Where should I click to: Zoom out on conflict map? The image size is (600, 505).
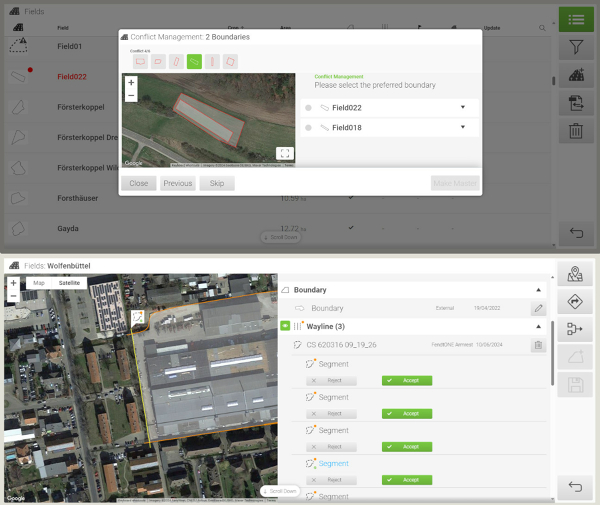[x=131, y=95]
